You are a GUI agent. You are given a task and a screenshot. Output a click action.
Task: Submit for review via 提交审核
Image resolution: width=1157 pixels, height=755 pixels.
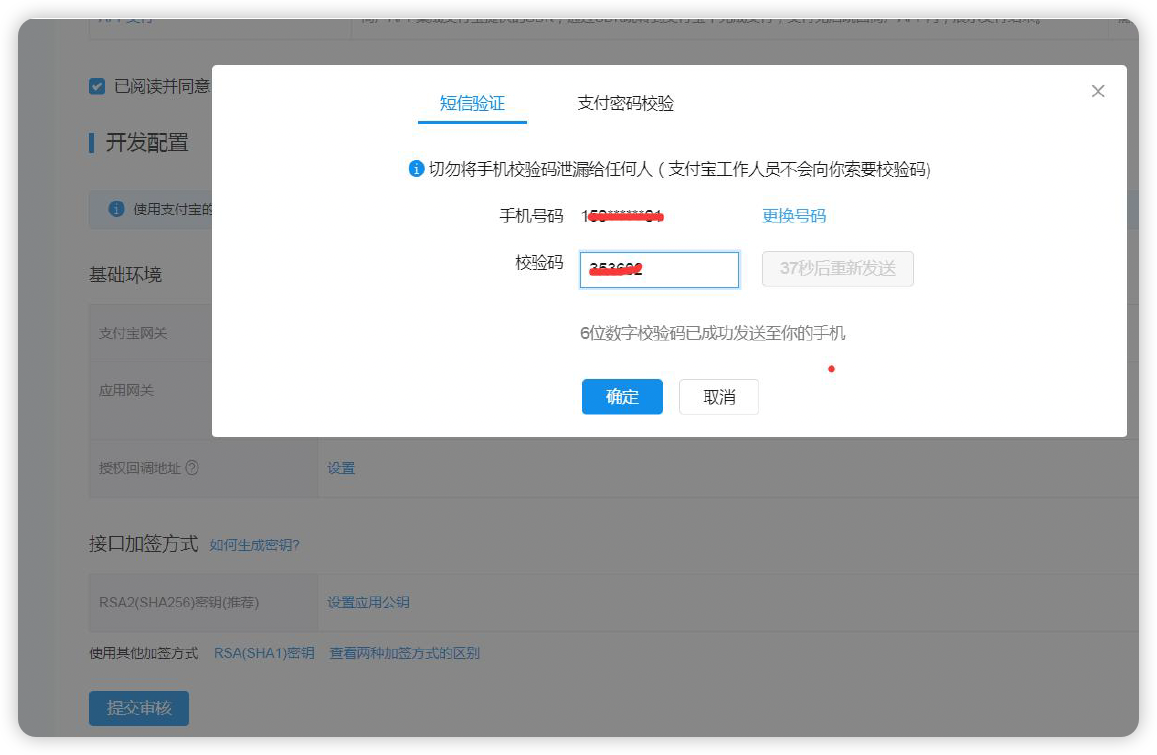pos(138,707)
